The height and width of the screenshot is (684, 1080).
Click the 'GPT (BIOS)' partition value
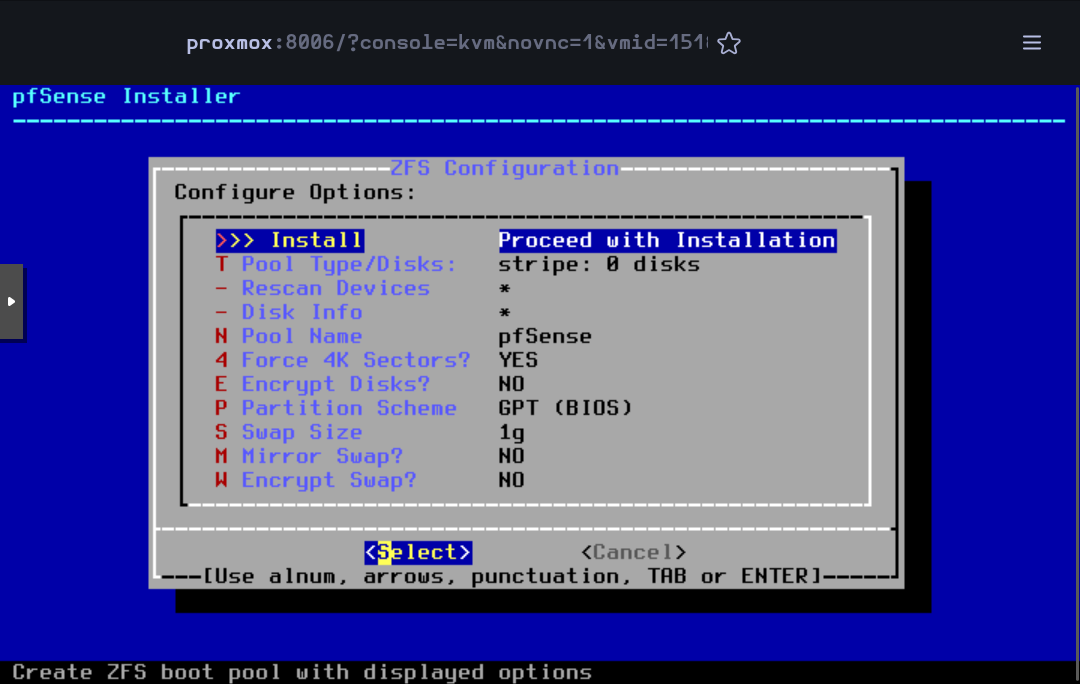pyautogui.click(x=565, y=408)
